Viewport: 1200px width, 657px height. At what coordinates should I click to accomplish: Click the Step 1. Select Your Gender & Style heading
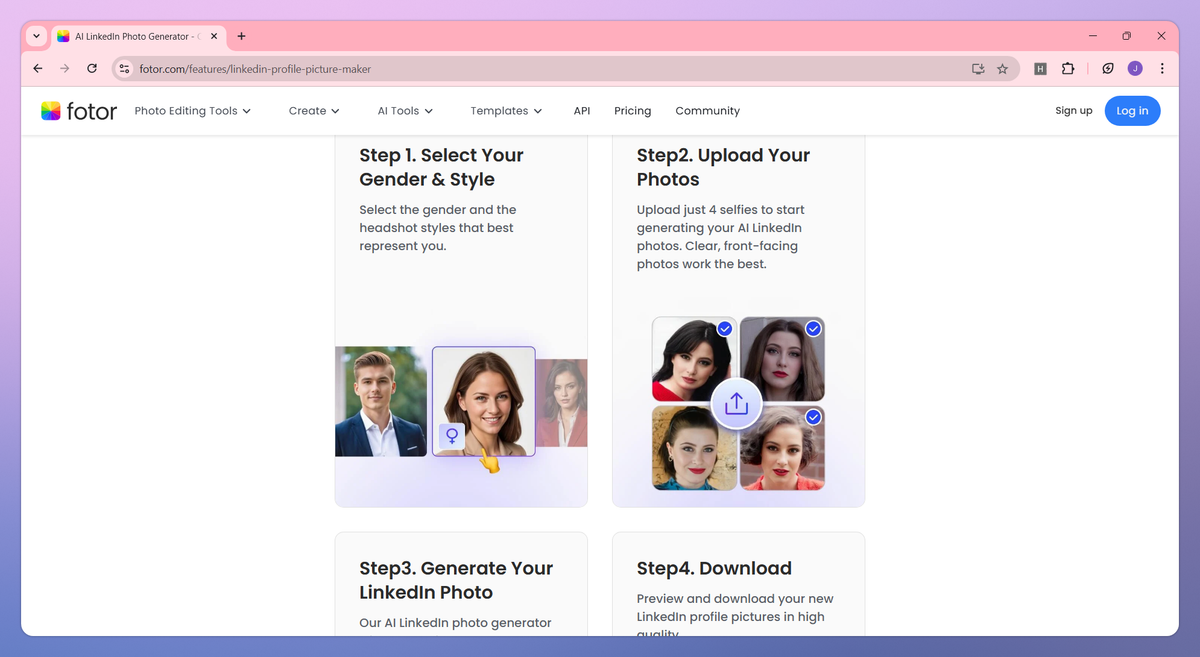[442, 167]
